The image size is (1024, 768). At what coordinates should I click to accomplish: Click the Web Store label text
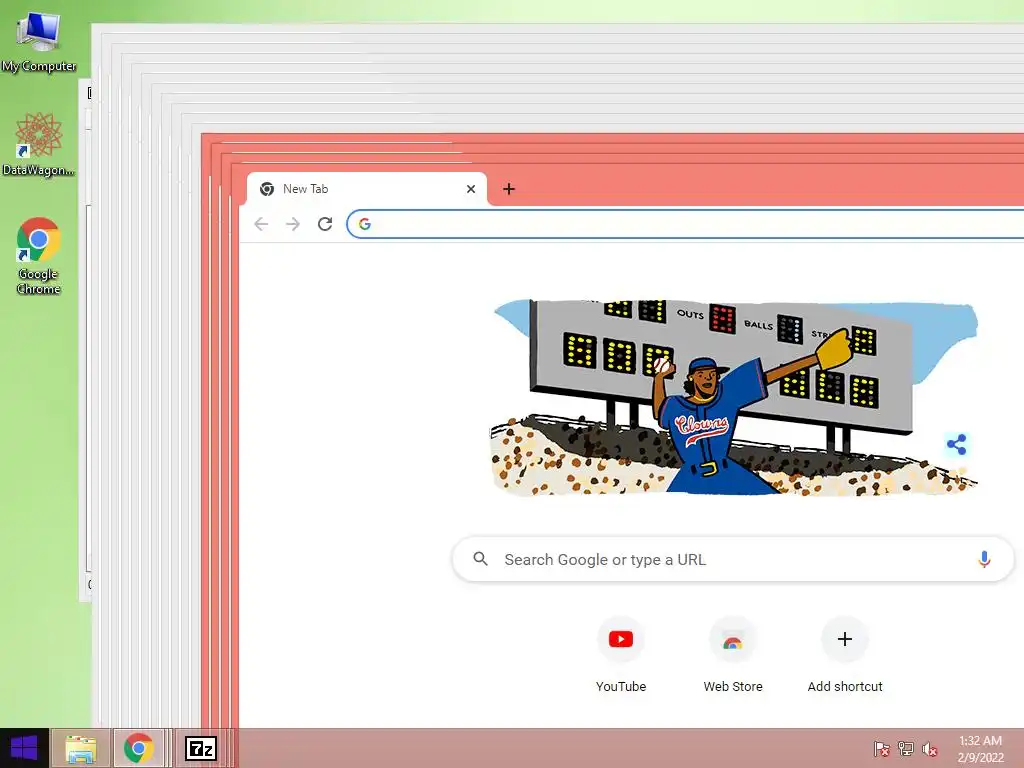coord(733,686)
